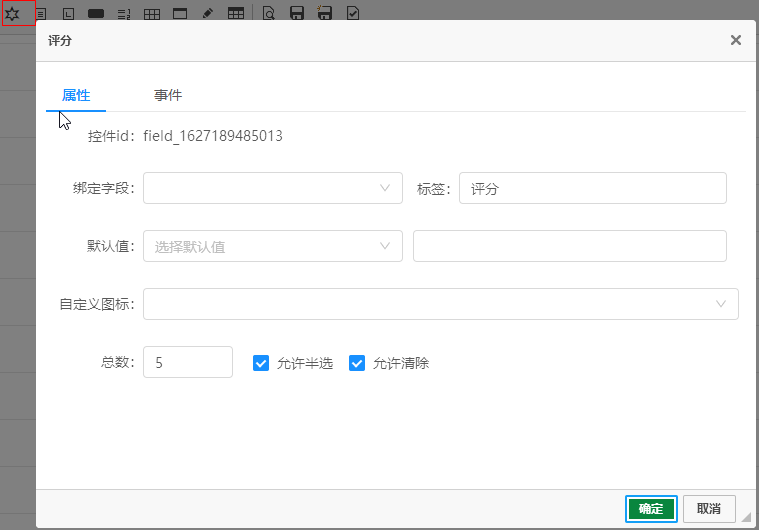The height and width of the screenshot is (530, 759).
Task: Click the save-as-new sparkle disk toolbar icon
Action: (x=324, y=13)
